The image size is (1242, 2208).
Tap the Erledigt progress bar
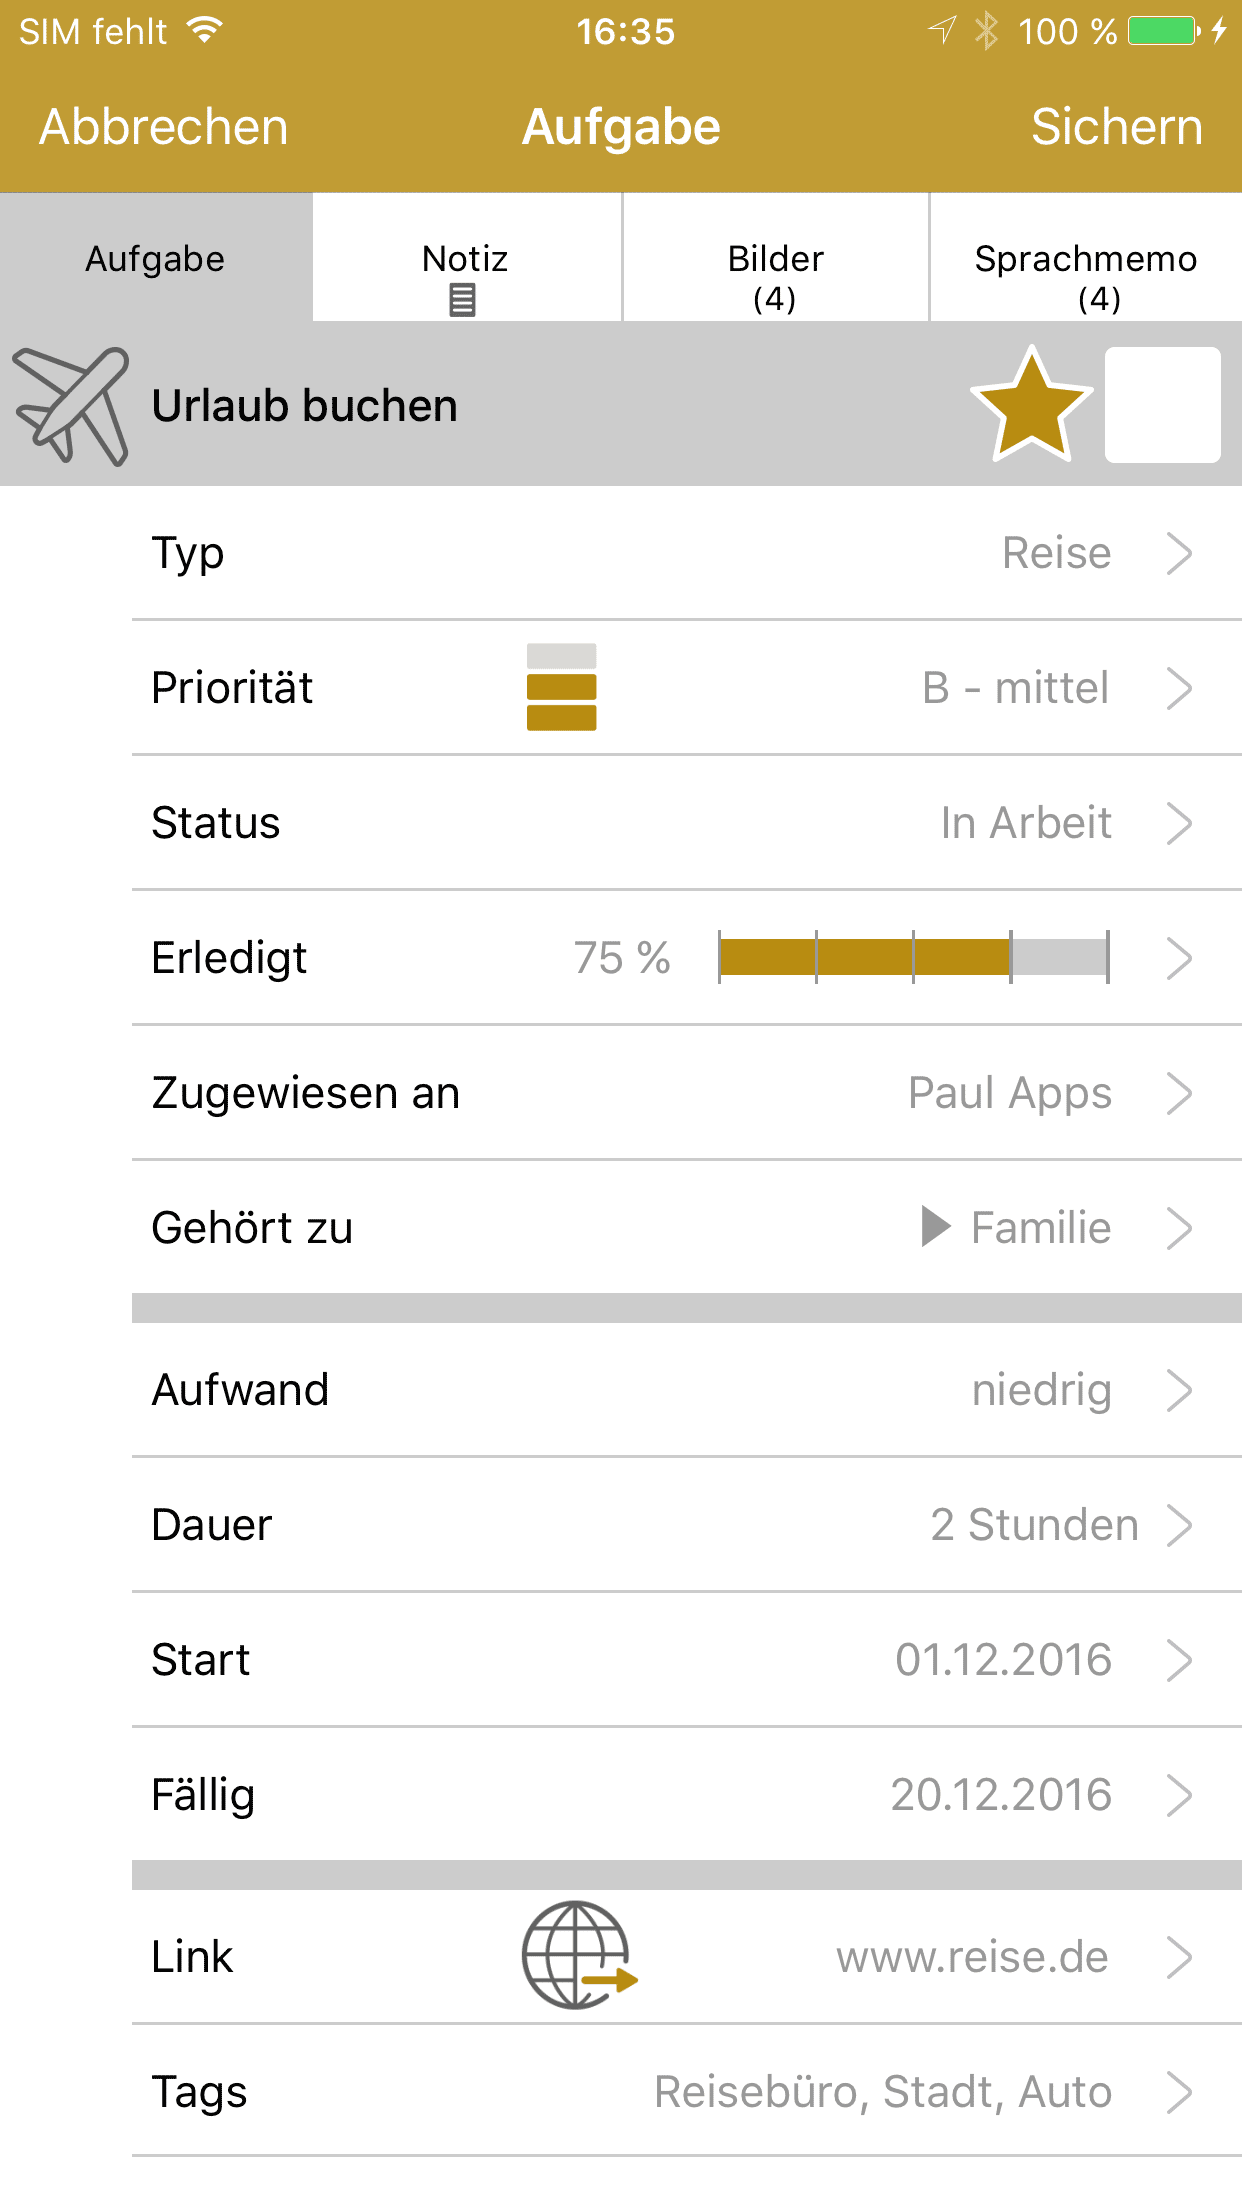pos(913,957)
